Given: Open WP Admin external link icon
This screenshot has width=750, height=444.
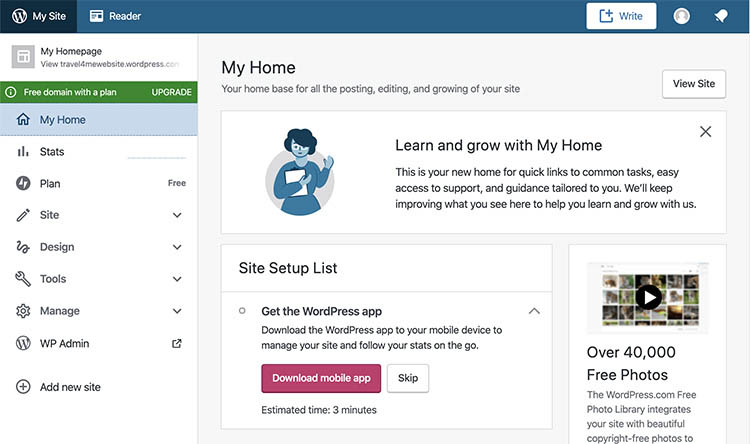Looking at the screenshot, I should pyautogui.click(x=177, y=343).
